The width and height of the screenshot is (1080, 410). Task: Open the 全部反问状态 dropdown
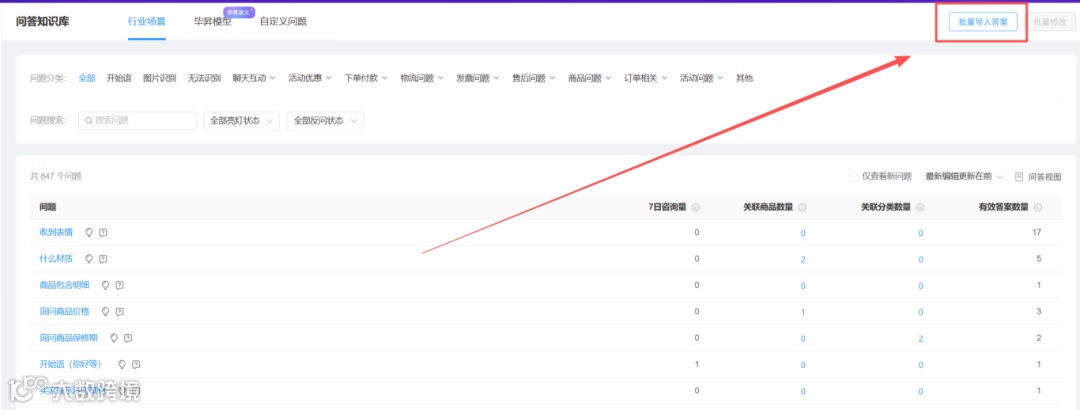pyautogui.click(x=325, y=121)
